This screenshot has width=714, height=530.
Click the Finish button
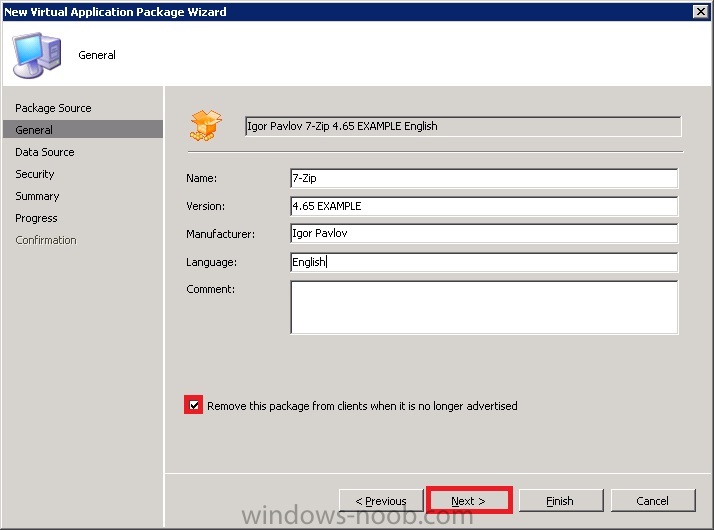coord(561,501)
